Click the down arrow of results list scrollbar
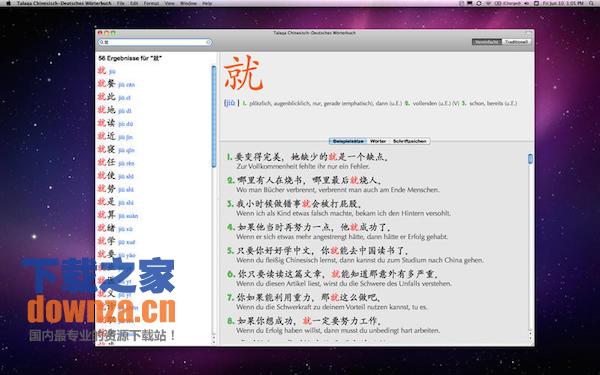Image resolution: width=600 pixels, height=375 pixels. pos(214,341)
